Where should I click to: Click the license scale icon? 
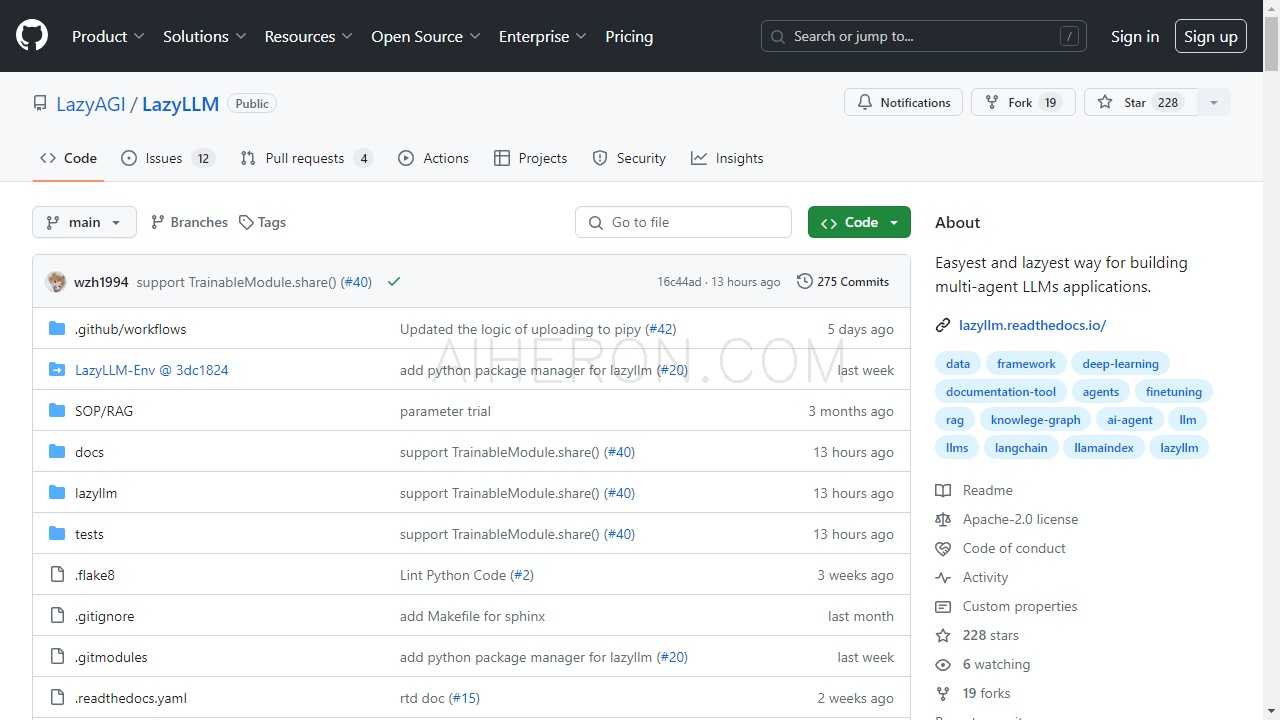943,519
